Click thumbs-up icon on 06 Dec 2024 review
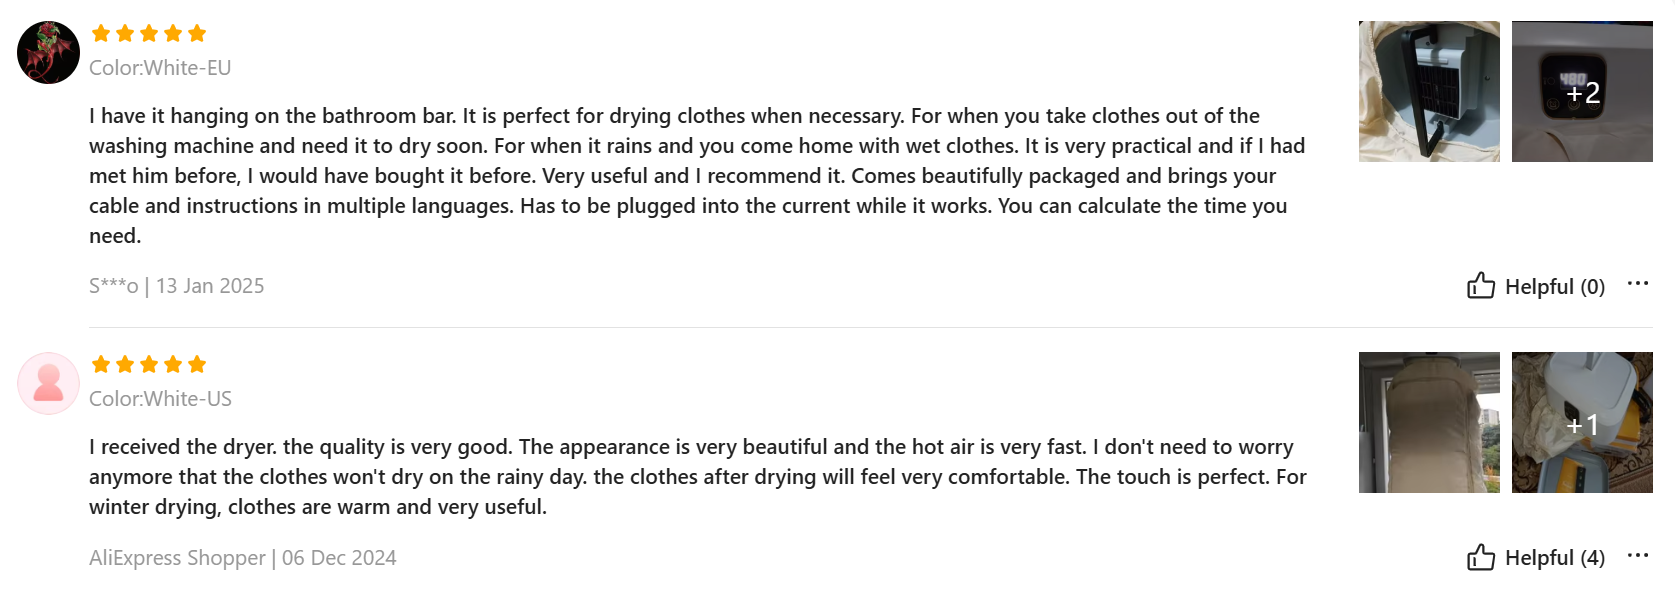Image resolution: width=1675 pixels, height=596 pixels. (1481, 557)
